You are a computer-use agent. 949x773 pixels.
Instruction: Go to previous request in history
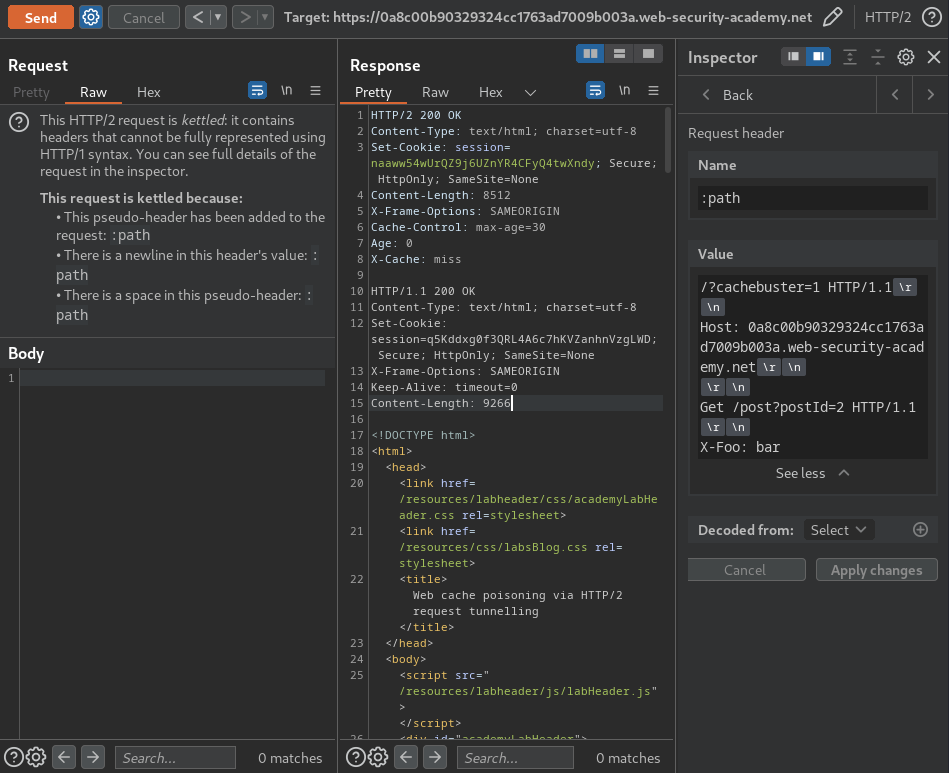click(197, 18)
